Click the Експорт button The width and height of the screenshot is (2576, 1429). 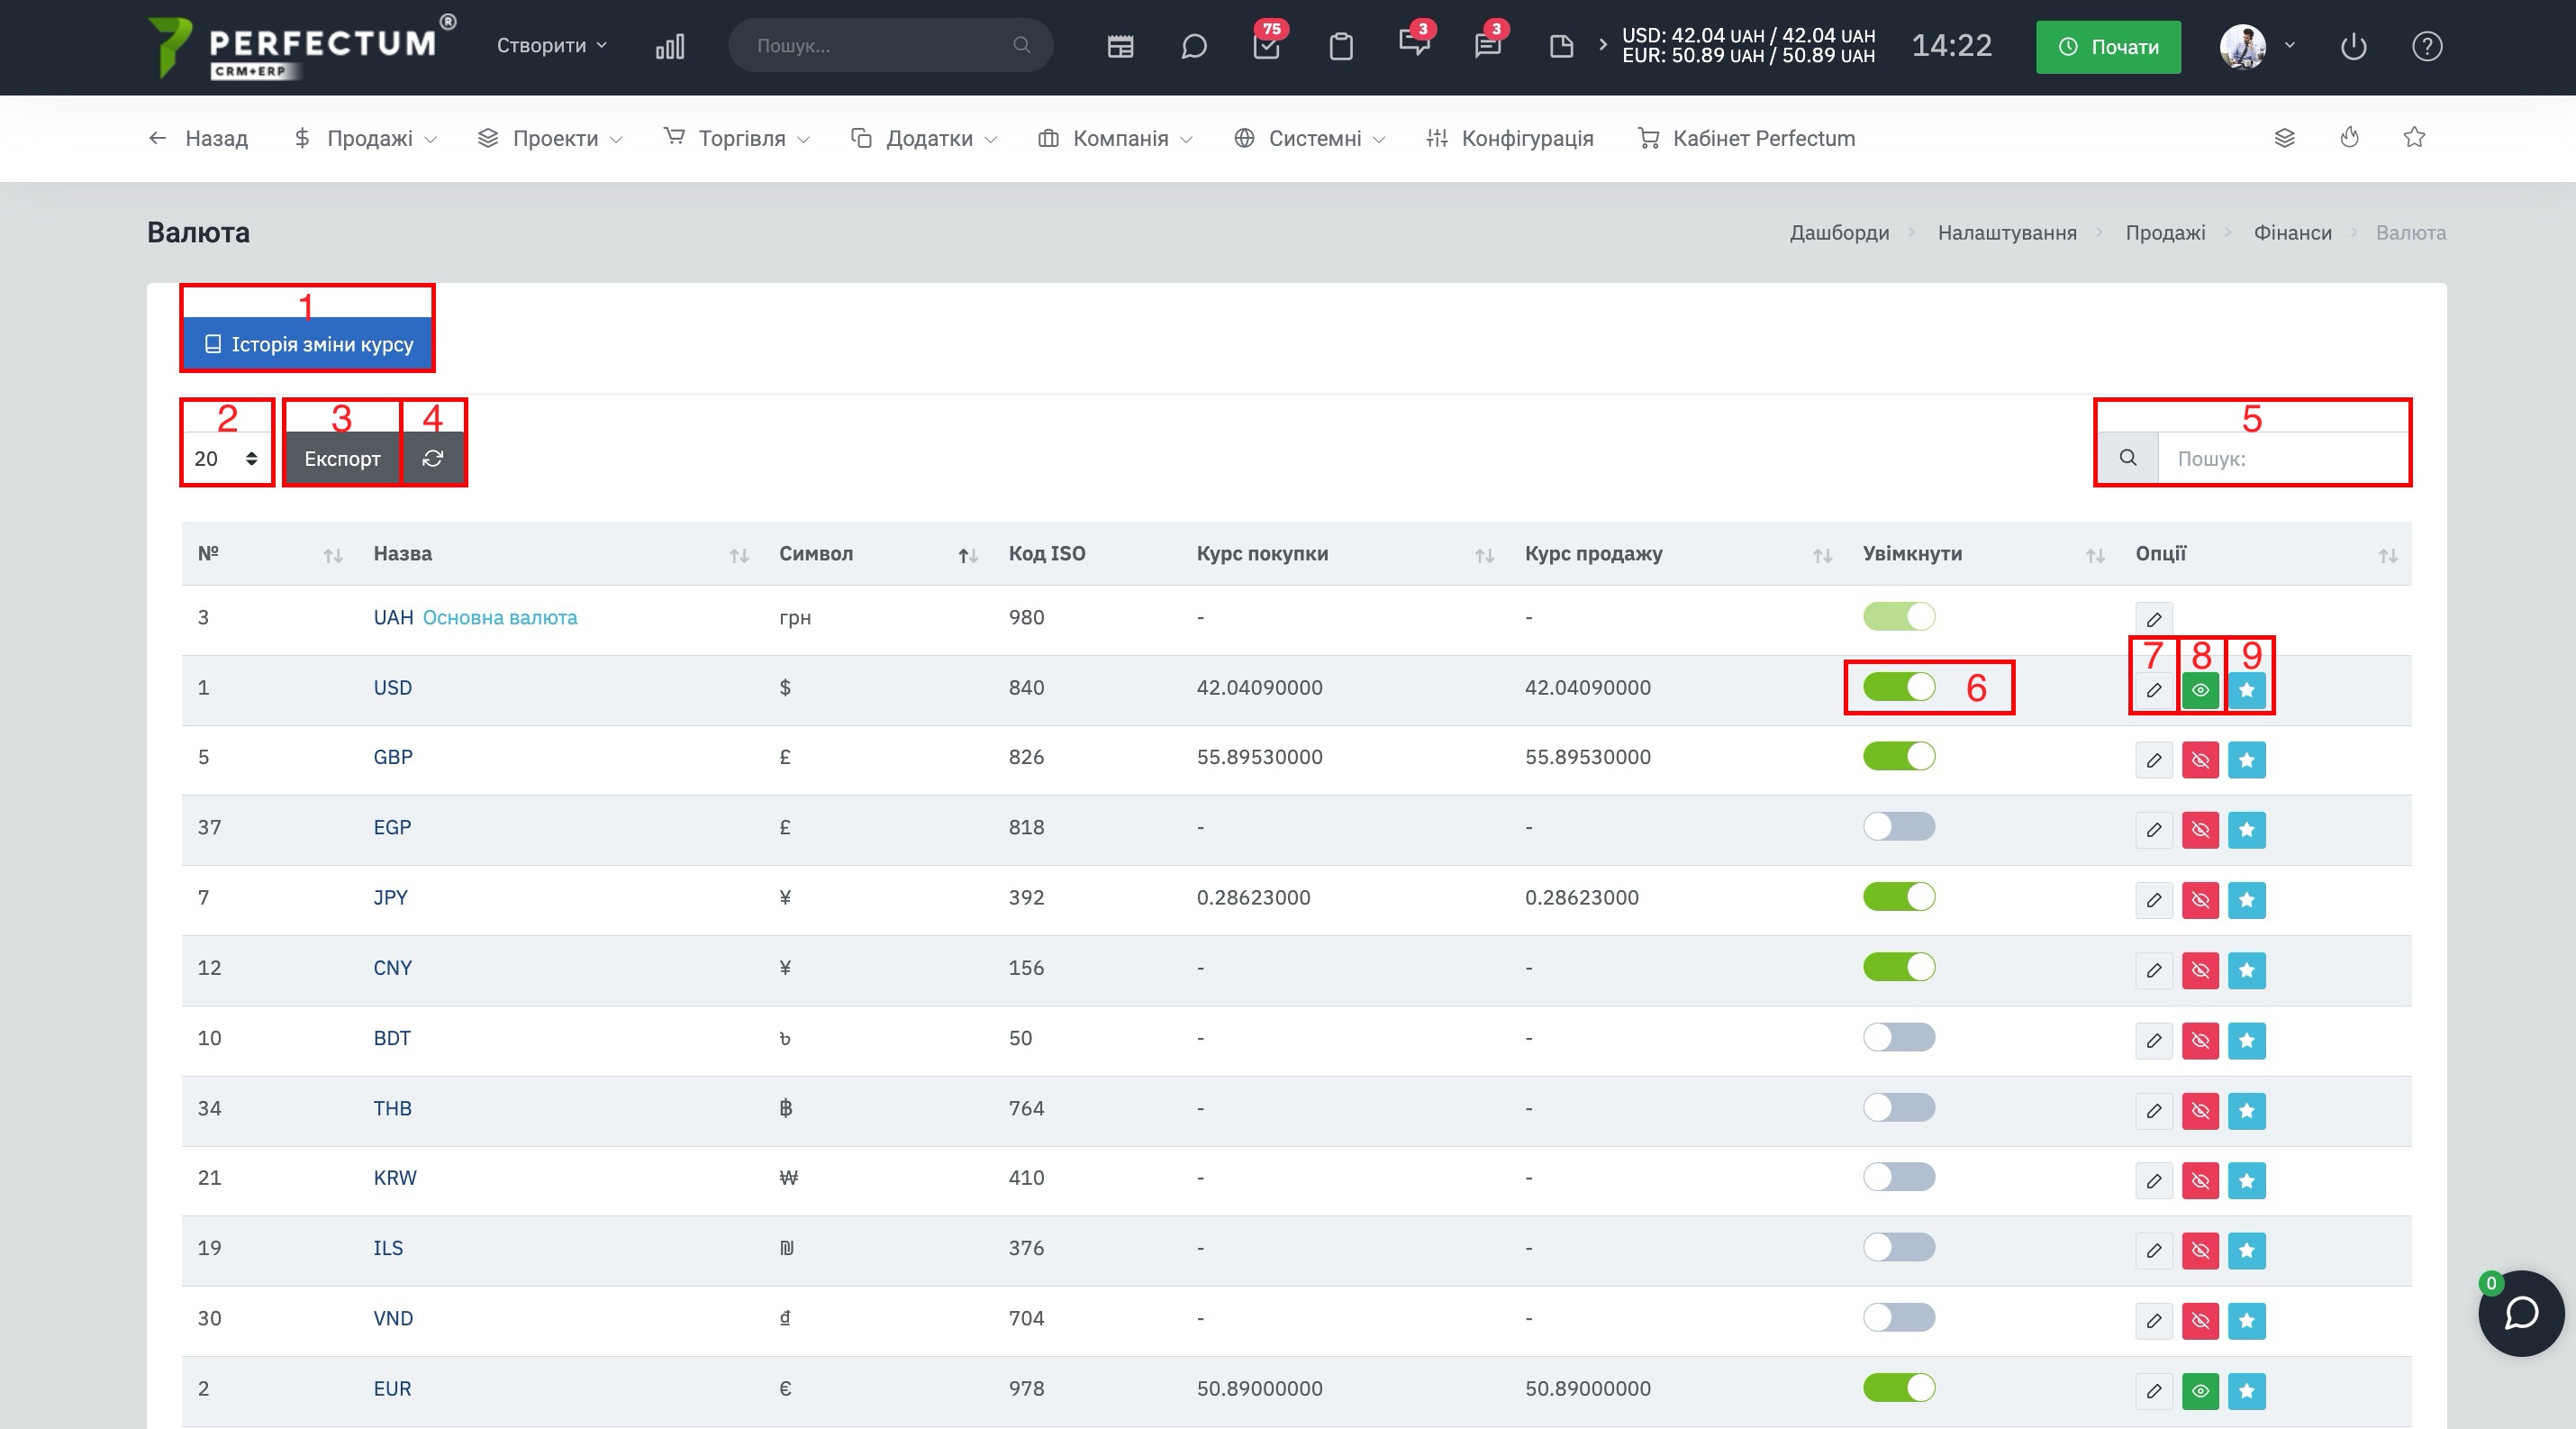342,458
